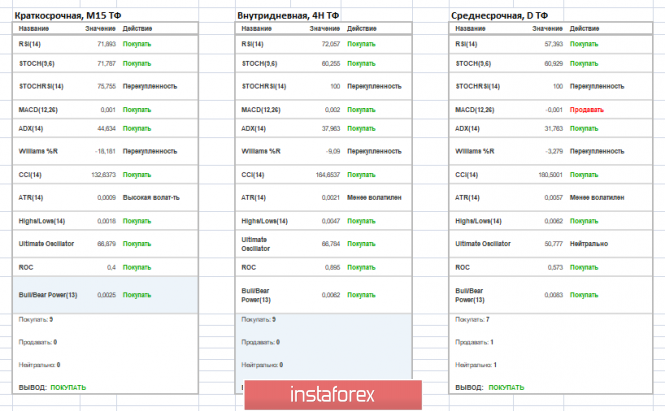The height and width of the screenshot is (411, 665).
Task: Click the 'Значение' column header in 4H table
Action: [x=324, y=28]
